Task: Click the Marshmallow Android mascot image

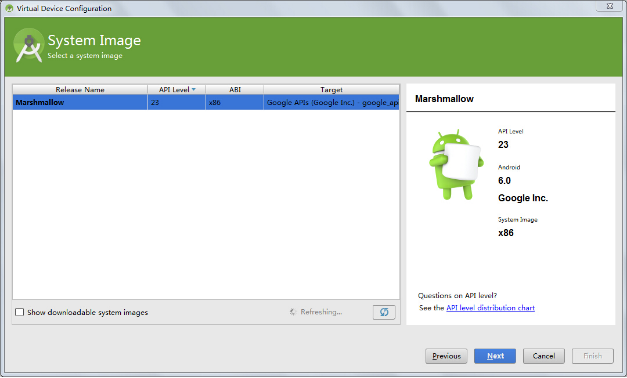Action: click(x=456, y=164)
